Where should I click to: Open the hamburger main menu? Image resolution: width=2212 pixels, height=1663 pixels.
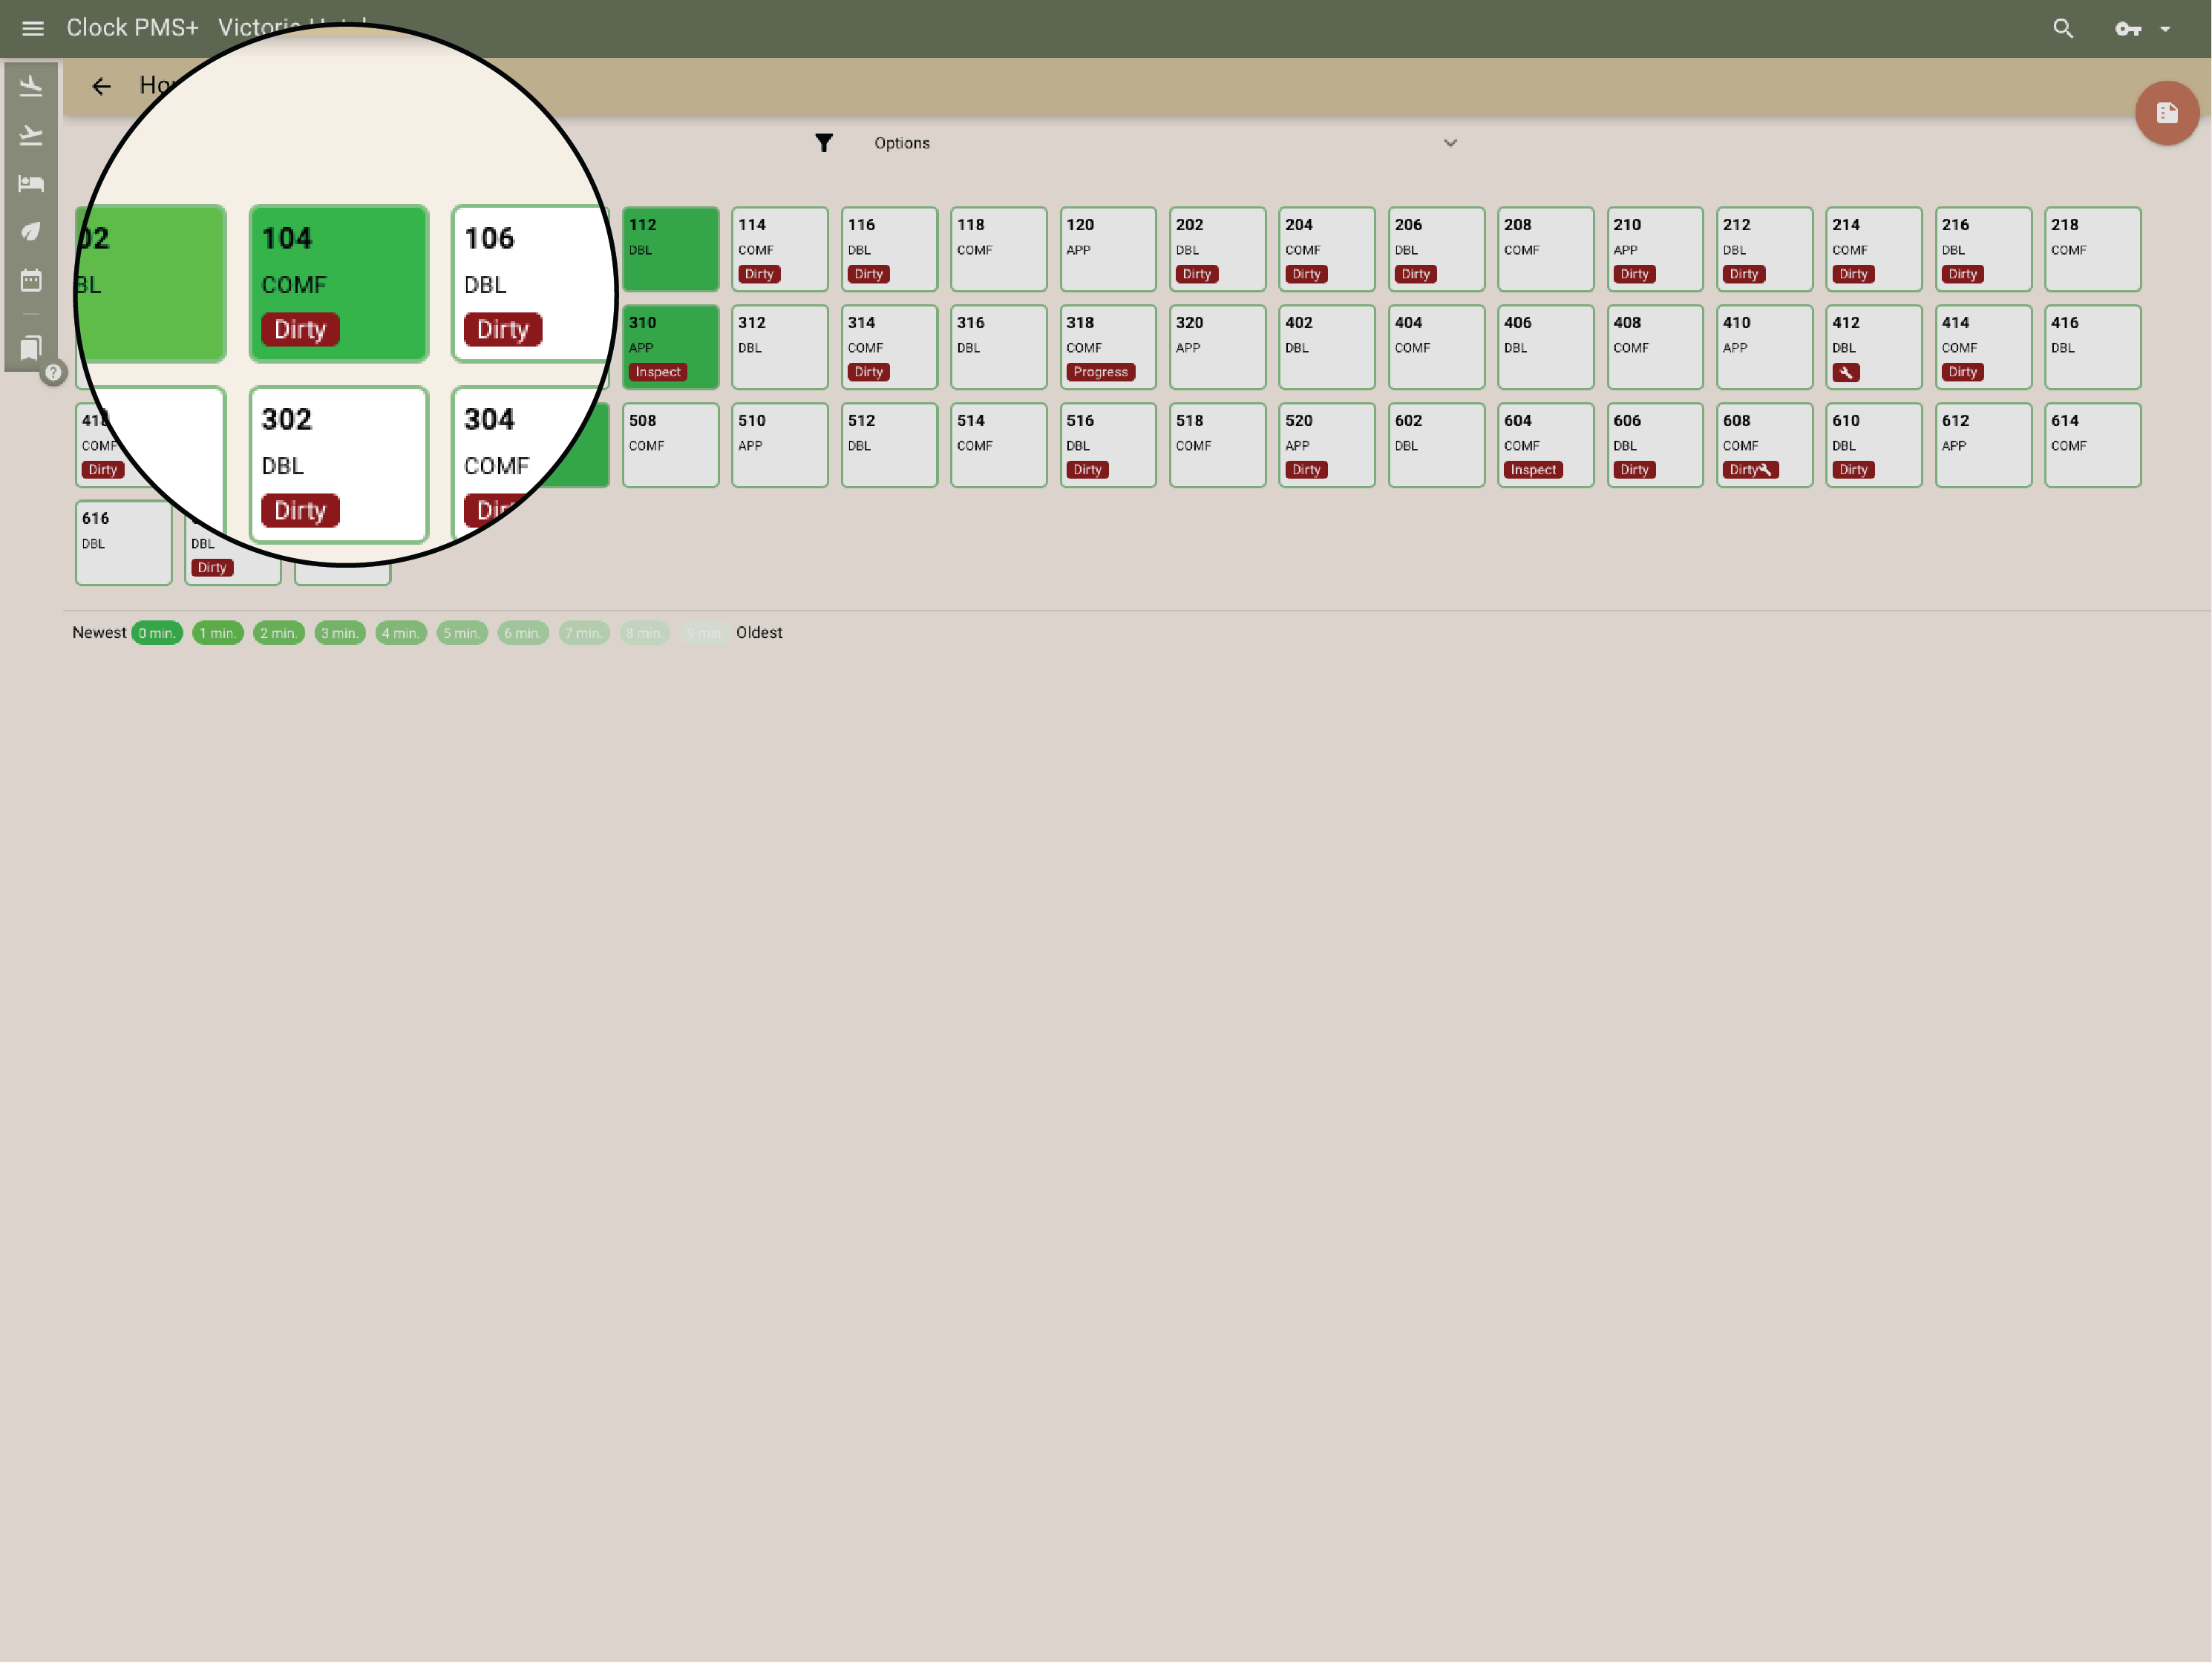pos(33,28)
